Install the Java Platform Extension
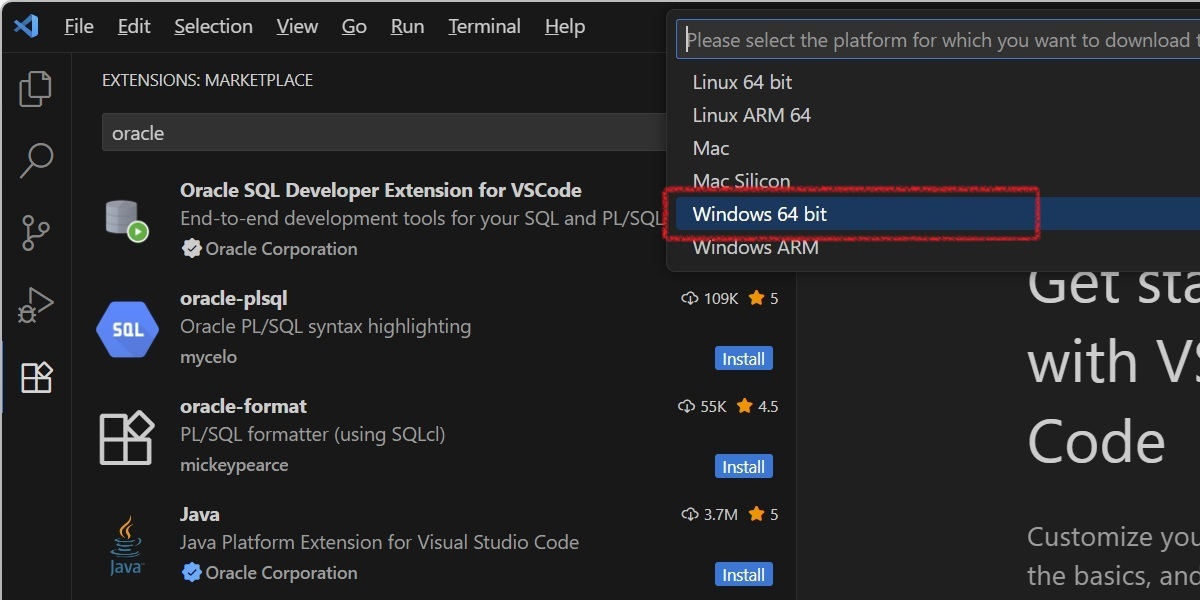Screen dimensions: 1200x600 point(743,574)
